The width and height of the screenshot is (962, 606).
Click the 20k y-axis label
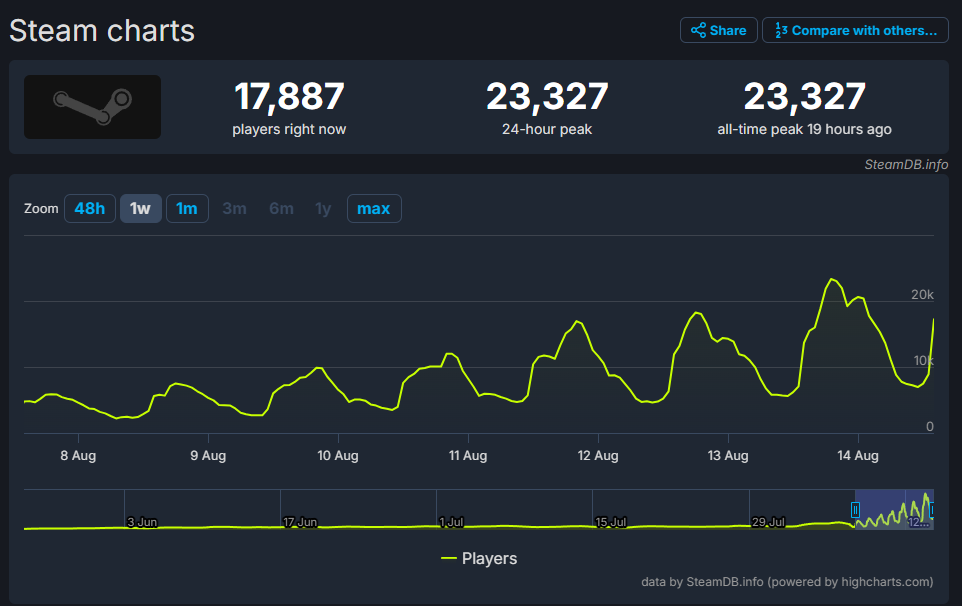[922, 294]
